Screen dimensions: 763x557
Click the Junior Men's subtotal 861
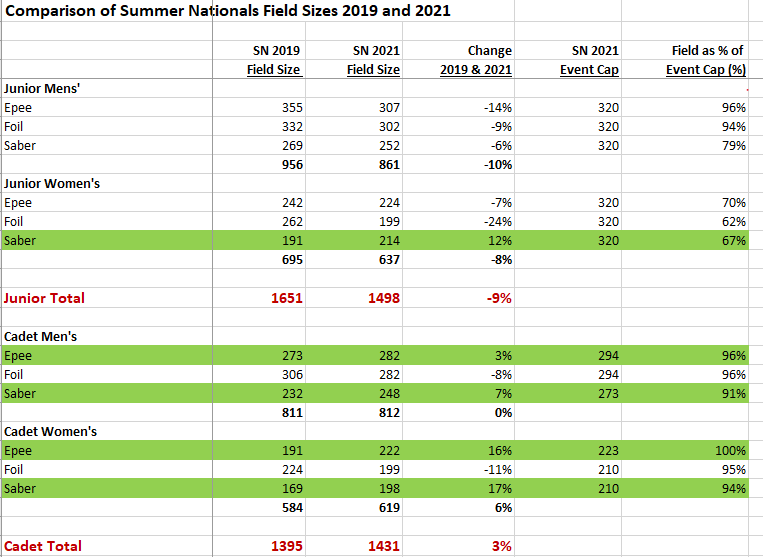[x=389, y=164]
